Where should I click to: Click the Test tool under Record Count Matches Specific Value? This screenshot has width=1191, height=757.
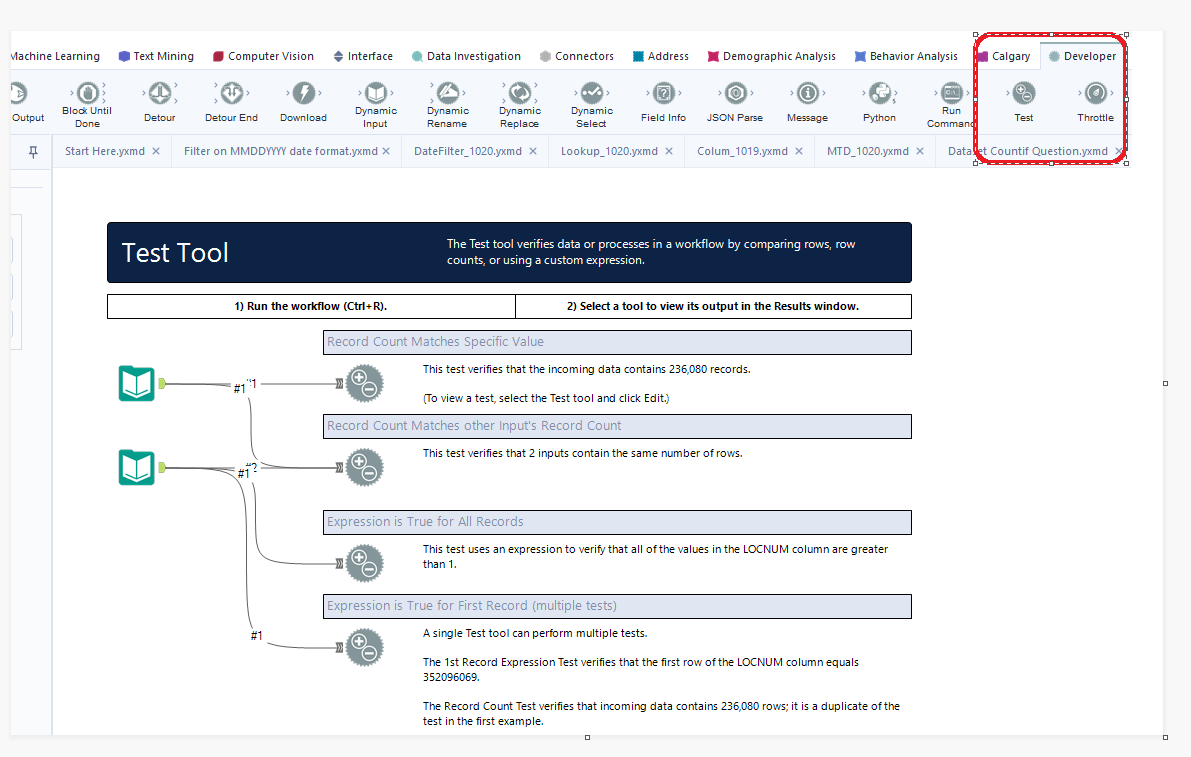(x=364, y=382)
